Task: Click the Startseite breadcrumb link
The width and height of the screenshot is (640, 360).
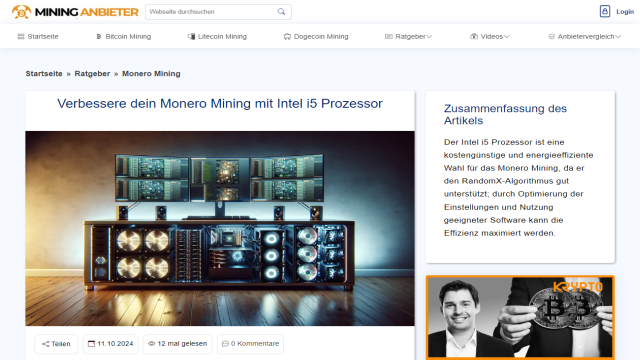Action: pyautogui.click(x=44, y=74)
